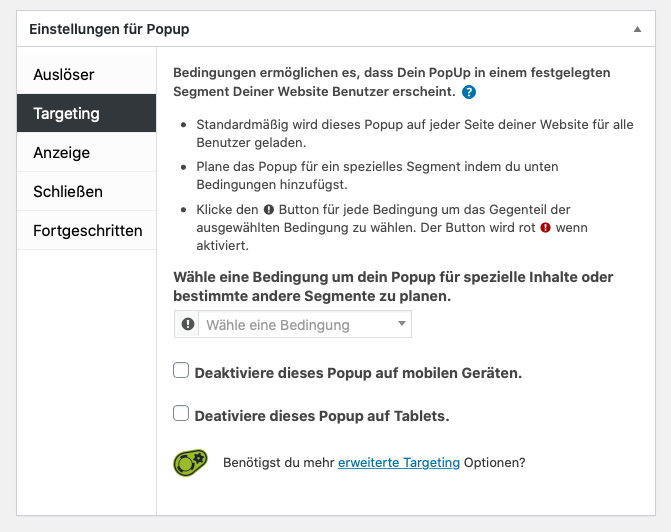The image size is (671, 532).
Task: Click the mobile devices checkbox label text
Action: [358, 373]
